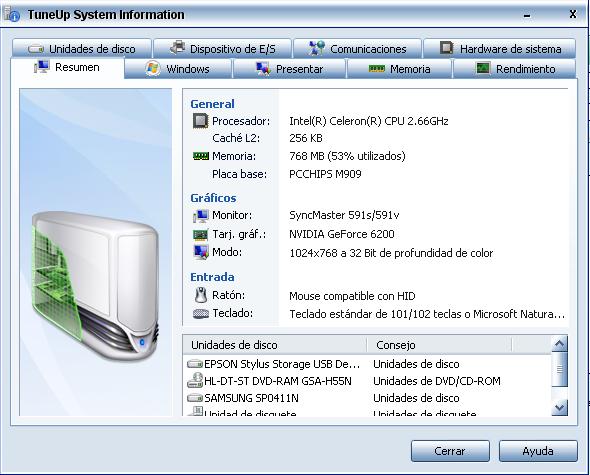Screen dimensions: 590x475
Task: Click the Cerrar button
Action: [450, 451]
